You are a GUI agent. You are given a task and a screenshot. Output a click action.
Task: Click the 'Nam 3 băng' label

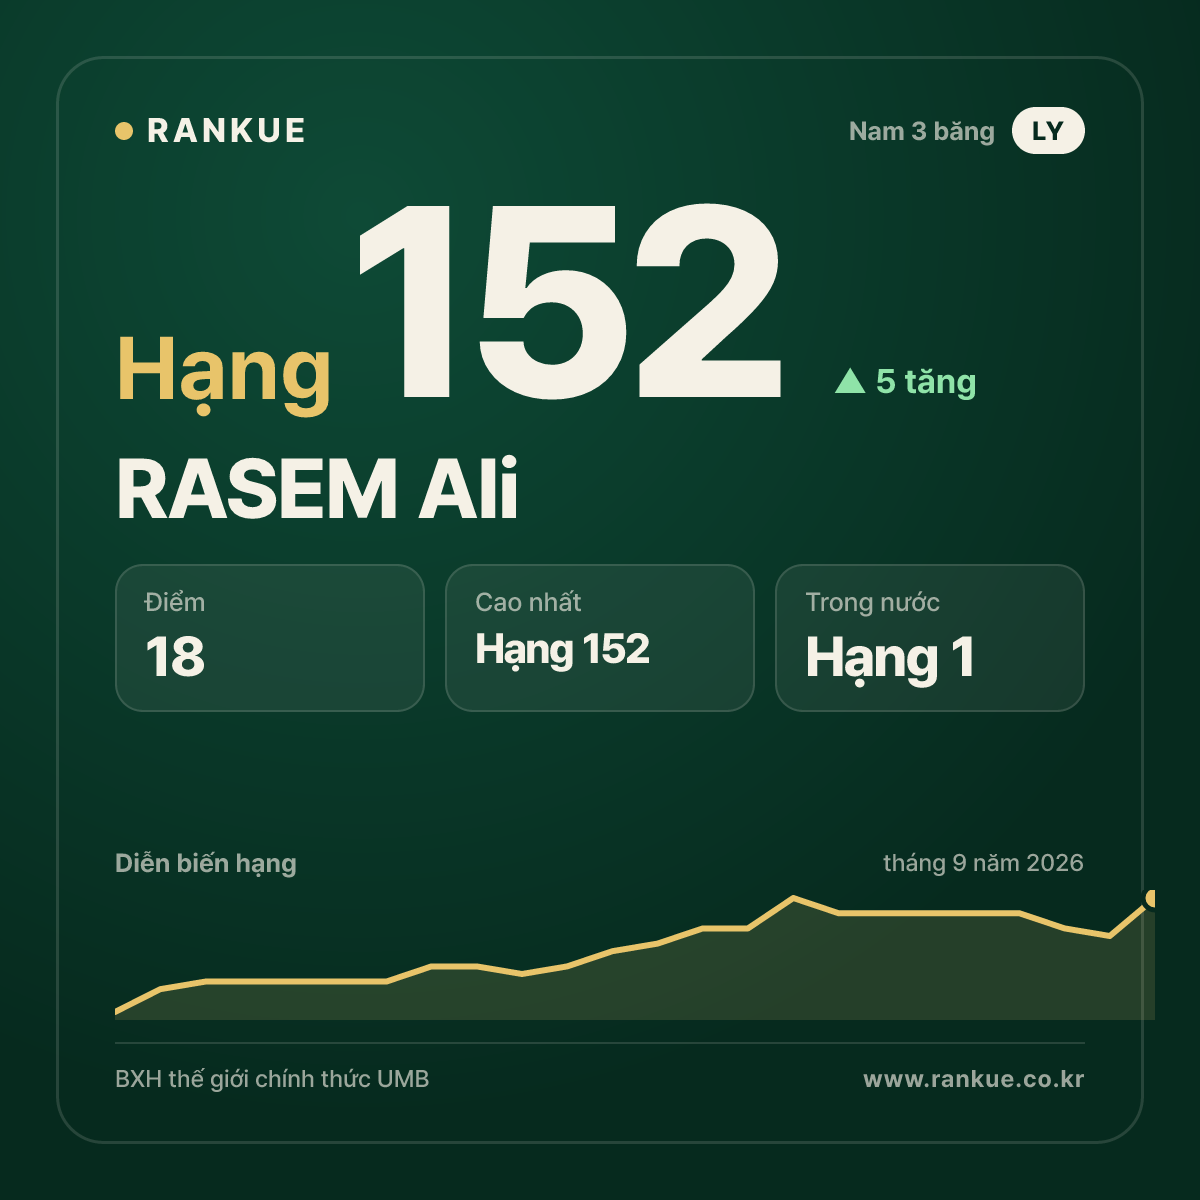coord(921,132)
